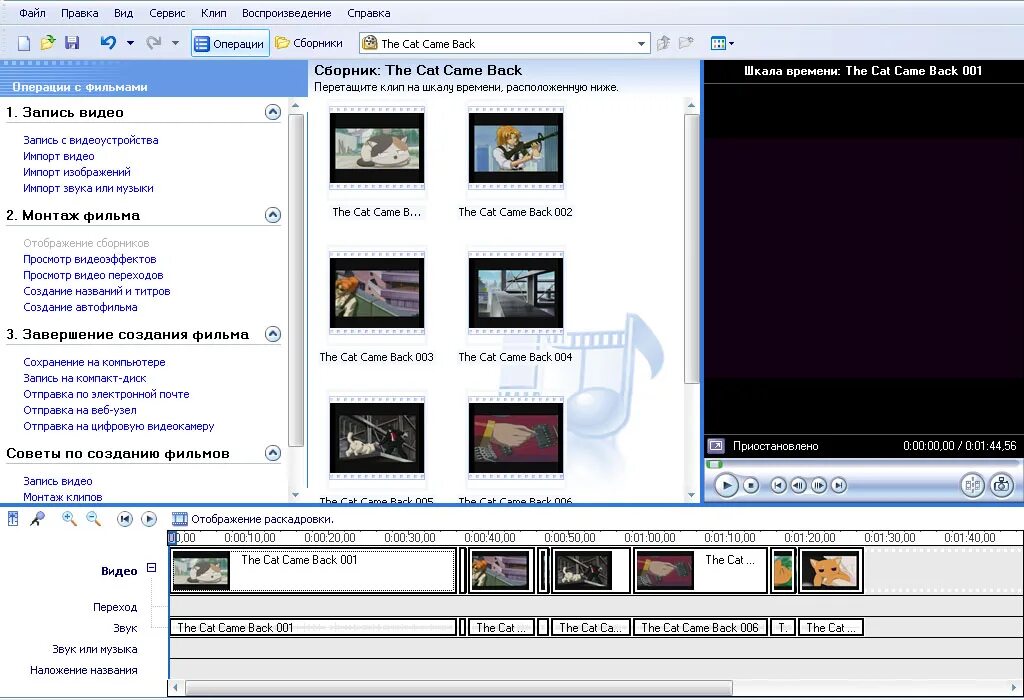Select The Cat Came Back 001 timeline clip
Viewport: 1024px width, 700px height.
[x=313, y=571]
